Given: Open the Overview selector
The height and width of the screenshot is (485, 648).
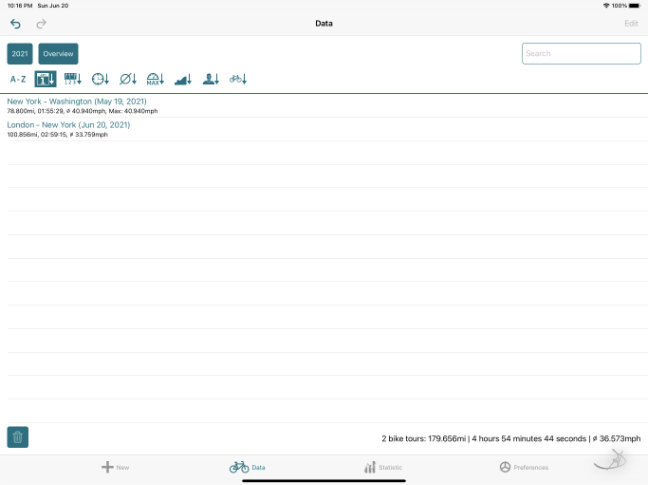Looking at the screenshot, I should [58, 54].
